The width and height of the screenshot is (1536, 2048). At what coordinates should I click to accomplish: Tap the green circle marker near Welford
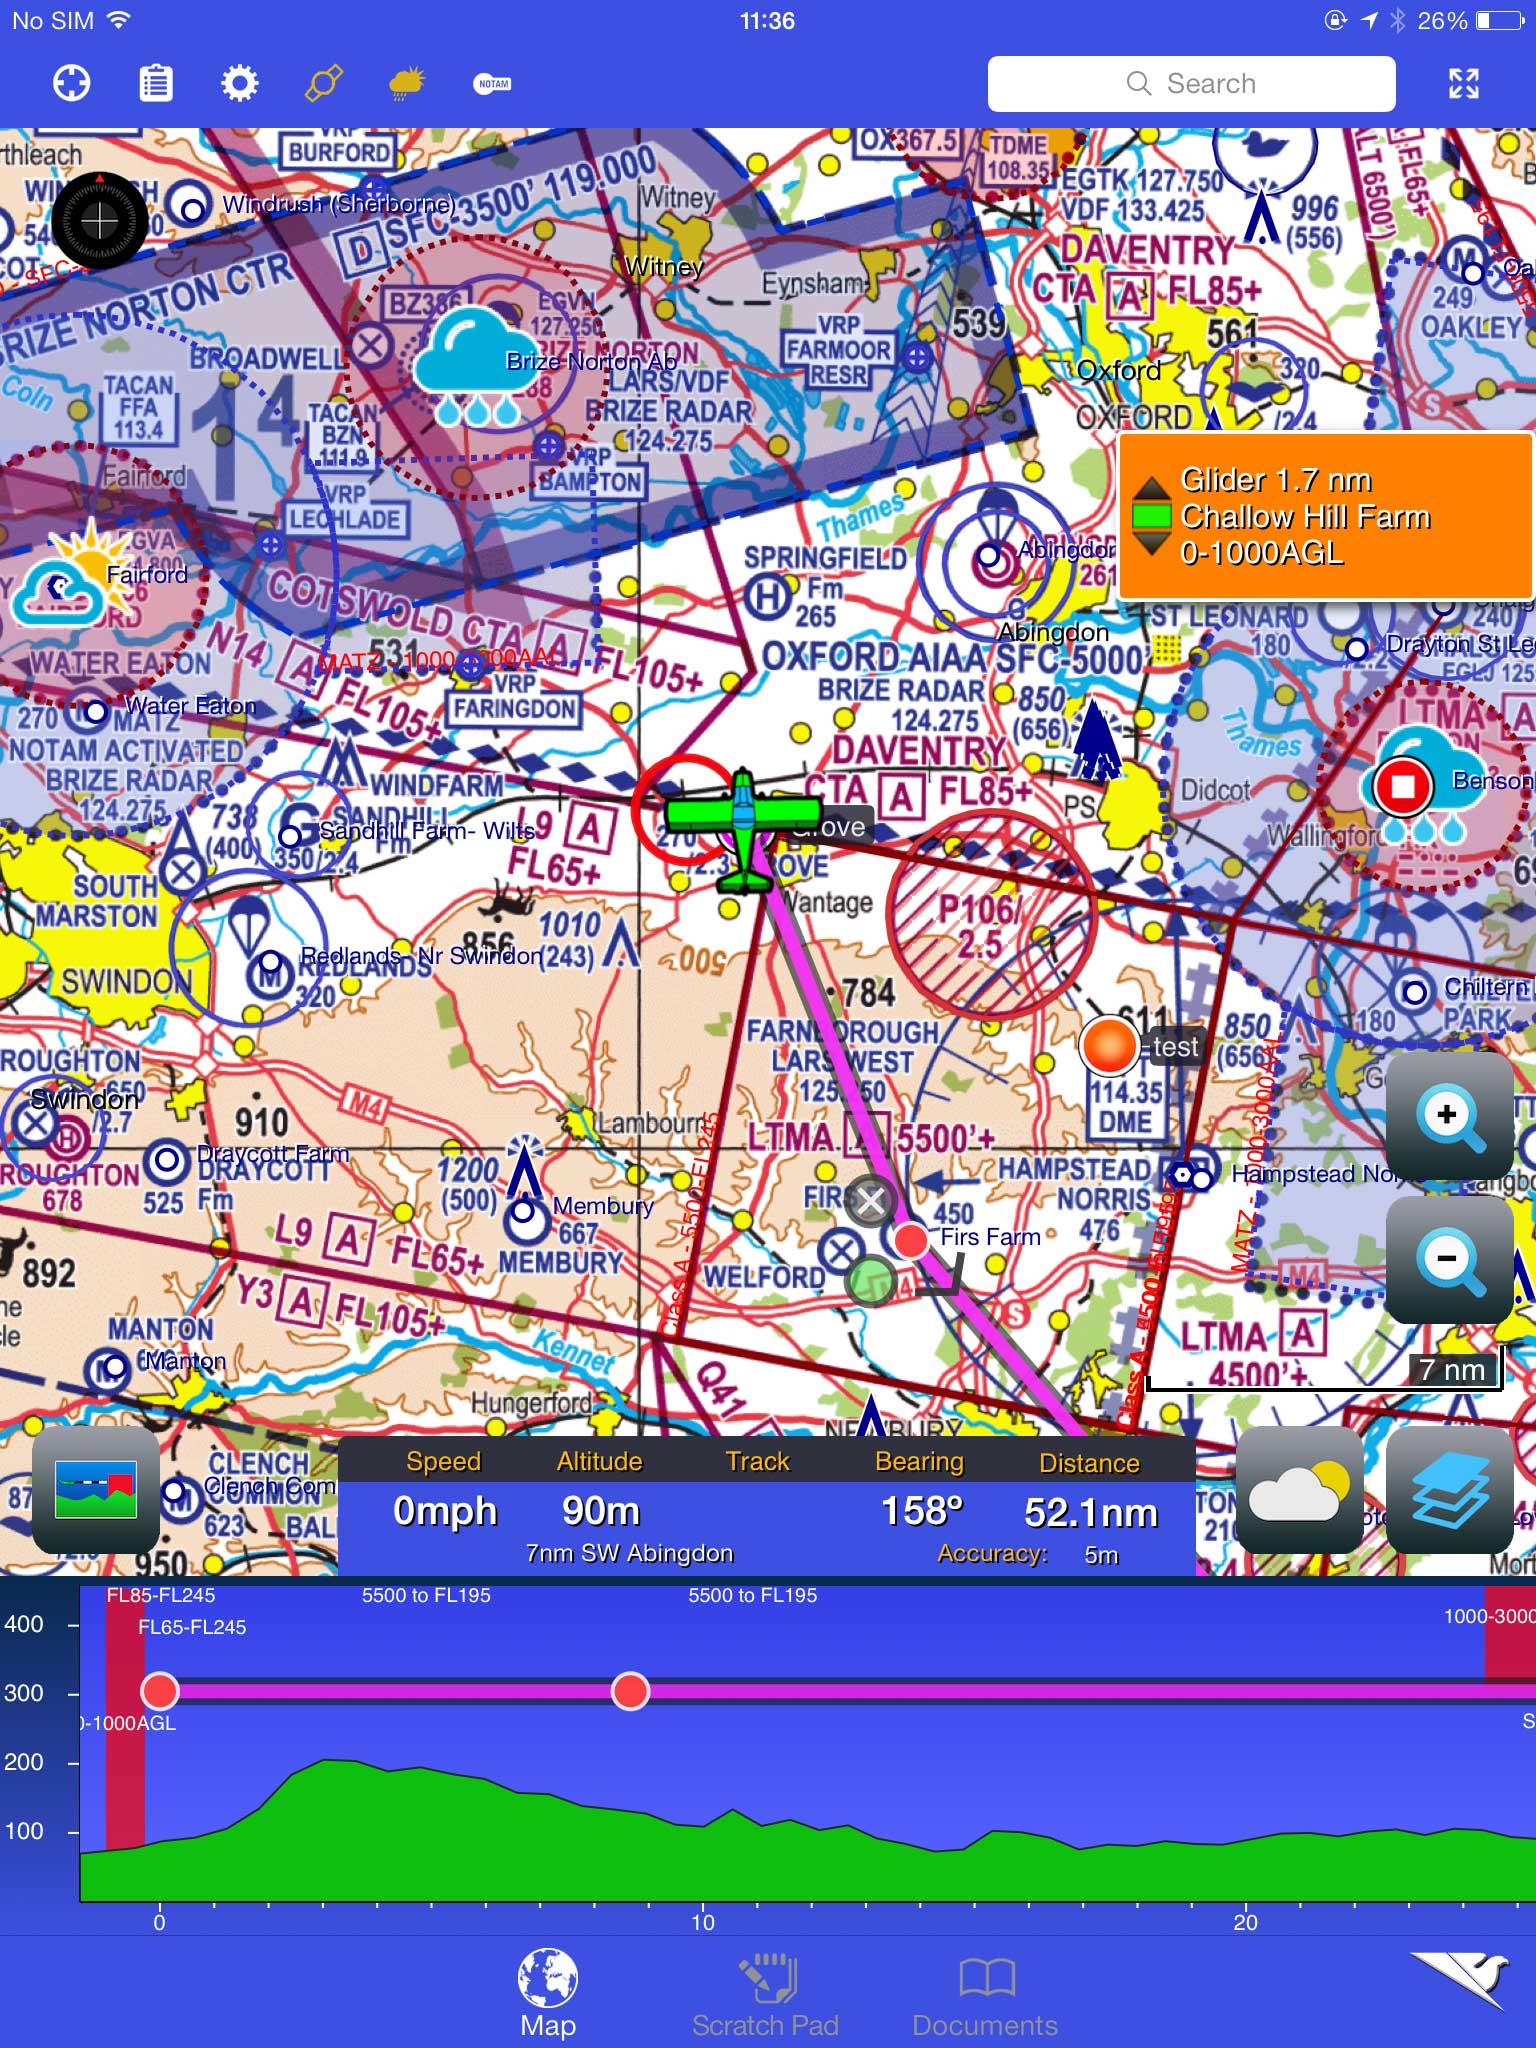870,1280
